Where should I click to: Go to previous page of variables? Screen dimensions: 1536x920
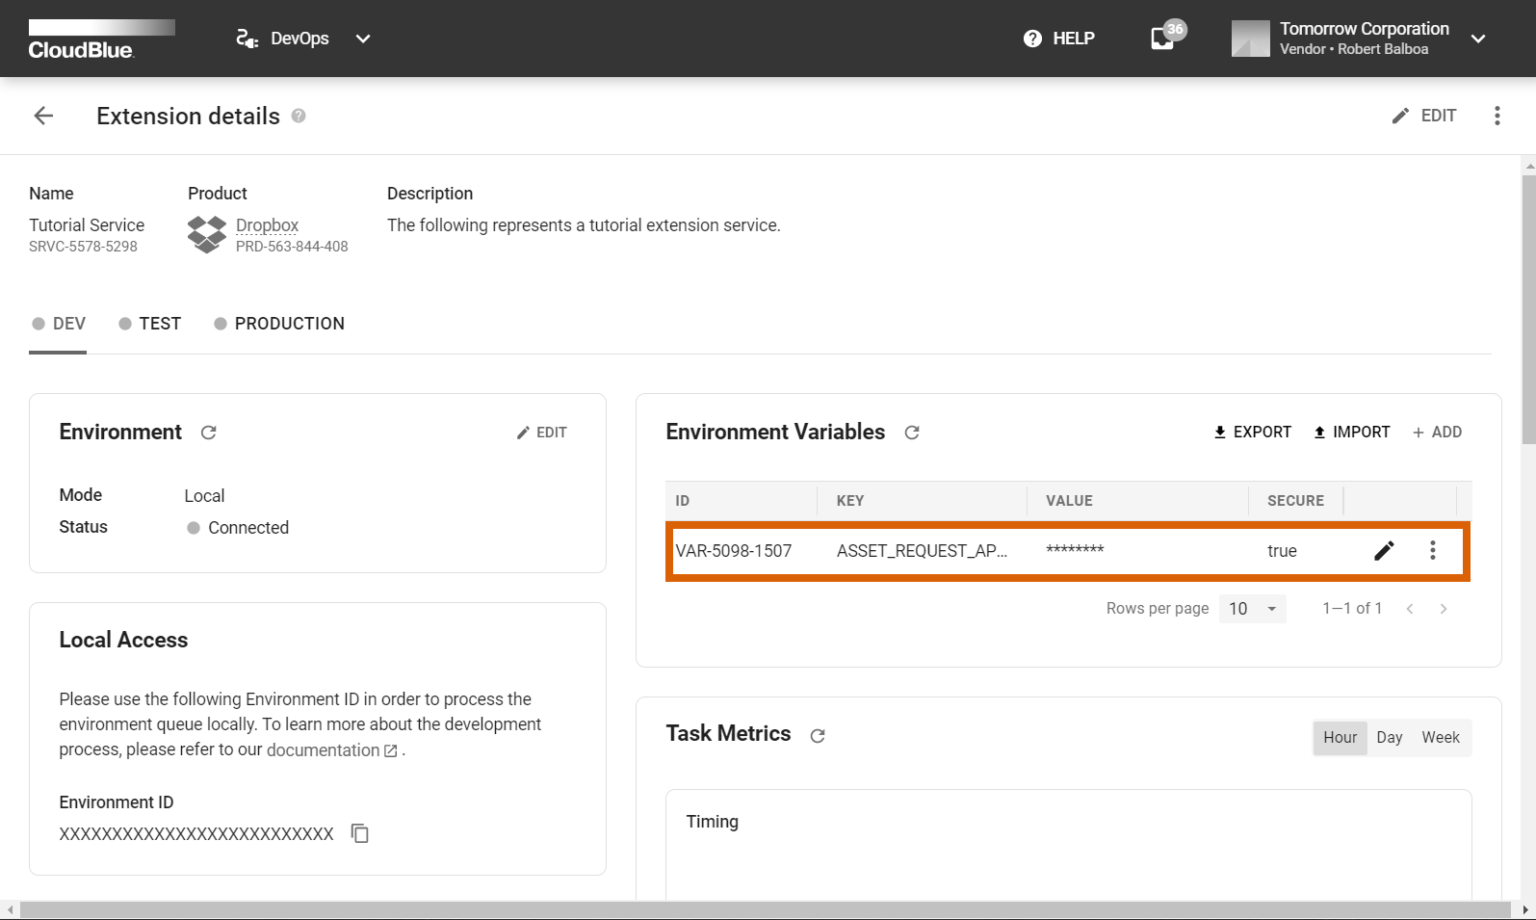[1410, 609]
